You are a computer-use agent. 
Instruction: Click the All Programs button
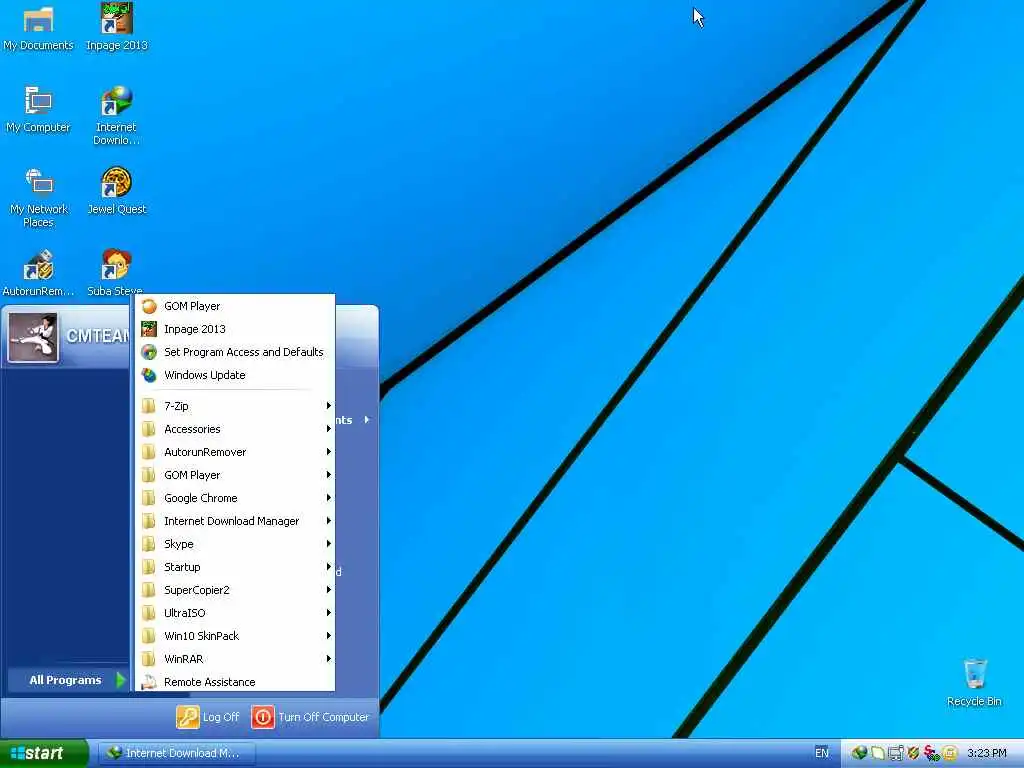pos(69,680)
